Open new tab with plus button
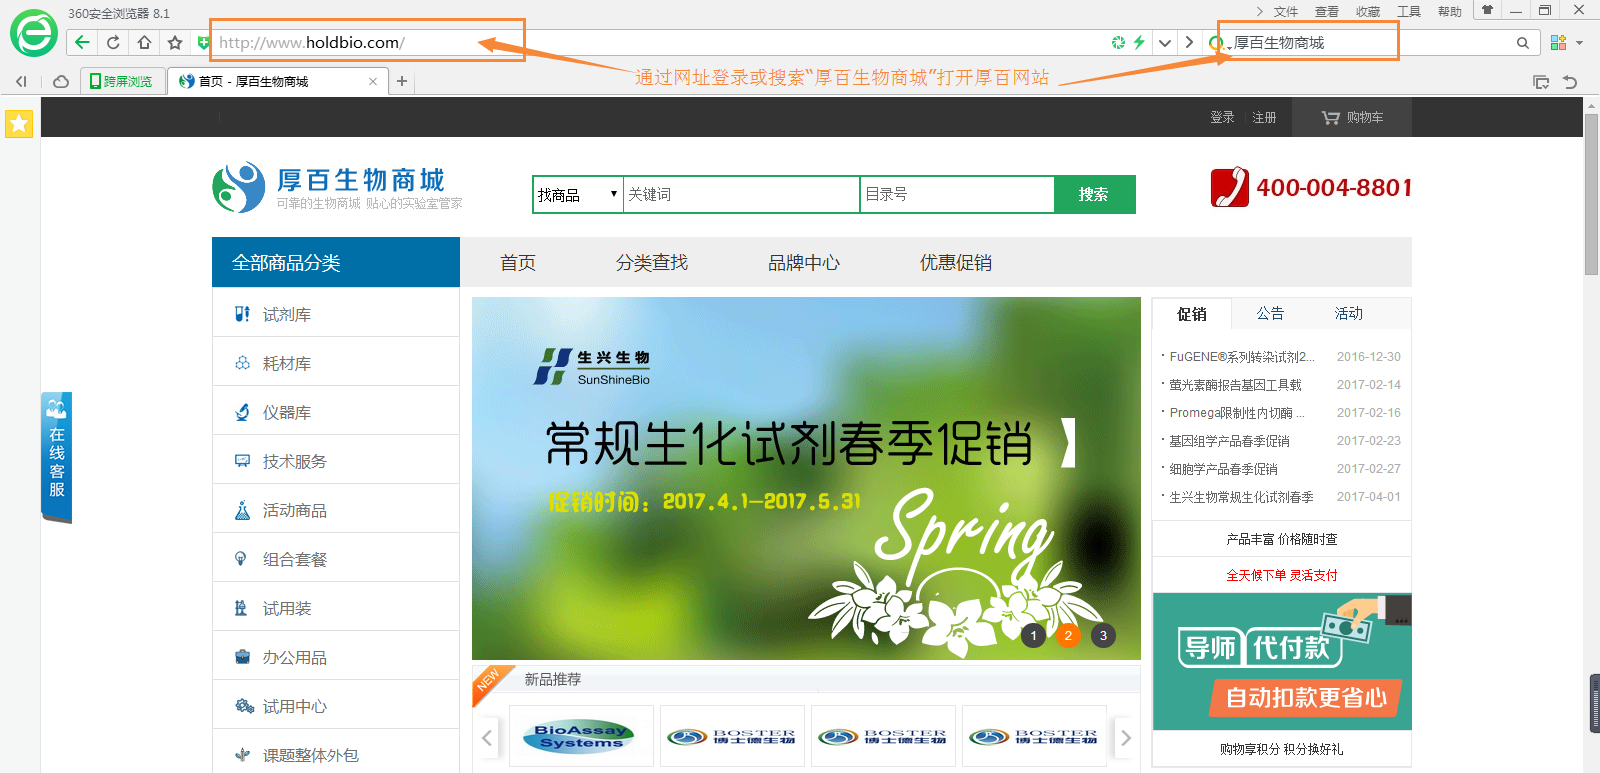This screenshot has width=1600, height=773. point(402,81)
